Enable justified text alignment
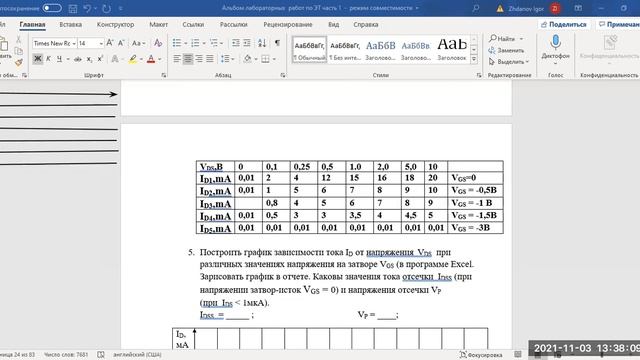Screen dimensions: 640x360 tap(210, 59)
